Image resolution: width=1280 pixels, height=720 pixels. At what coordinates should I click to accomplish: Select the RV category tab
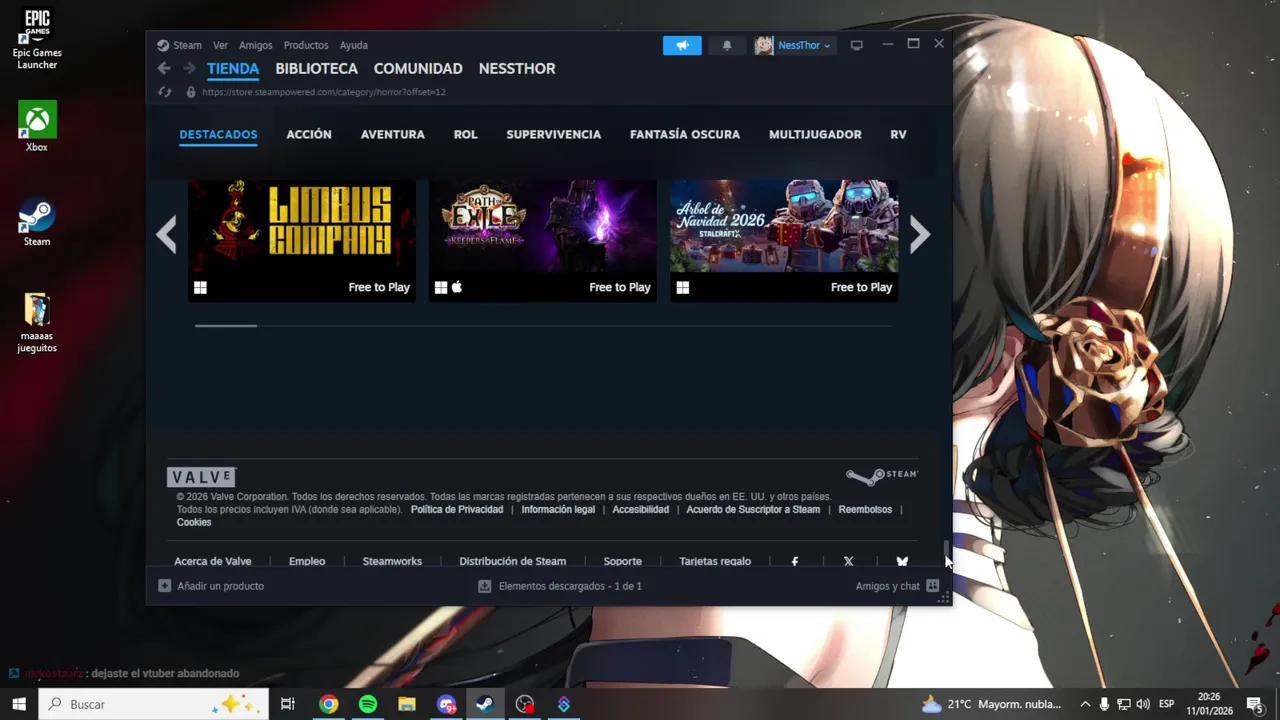[898, 134]
